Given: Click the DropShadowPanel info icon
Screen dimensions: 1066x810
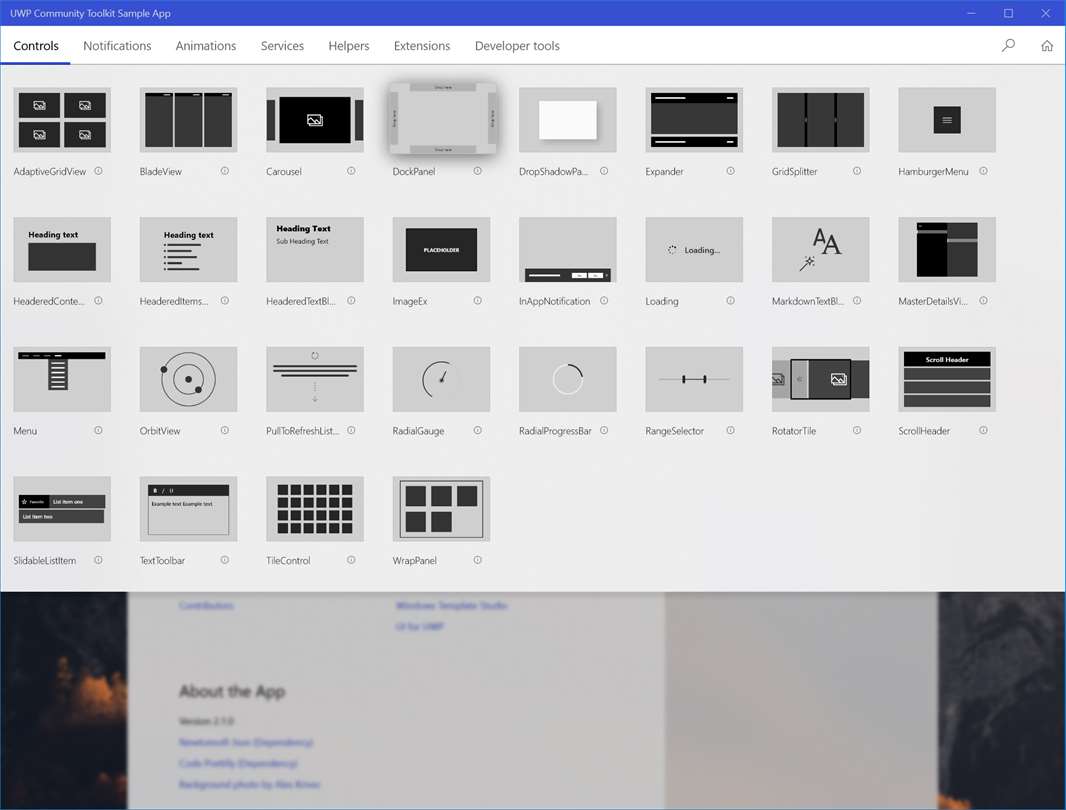Looking at the screenshot, I should [604, 171].
